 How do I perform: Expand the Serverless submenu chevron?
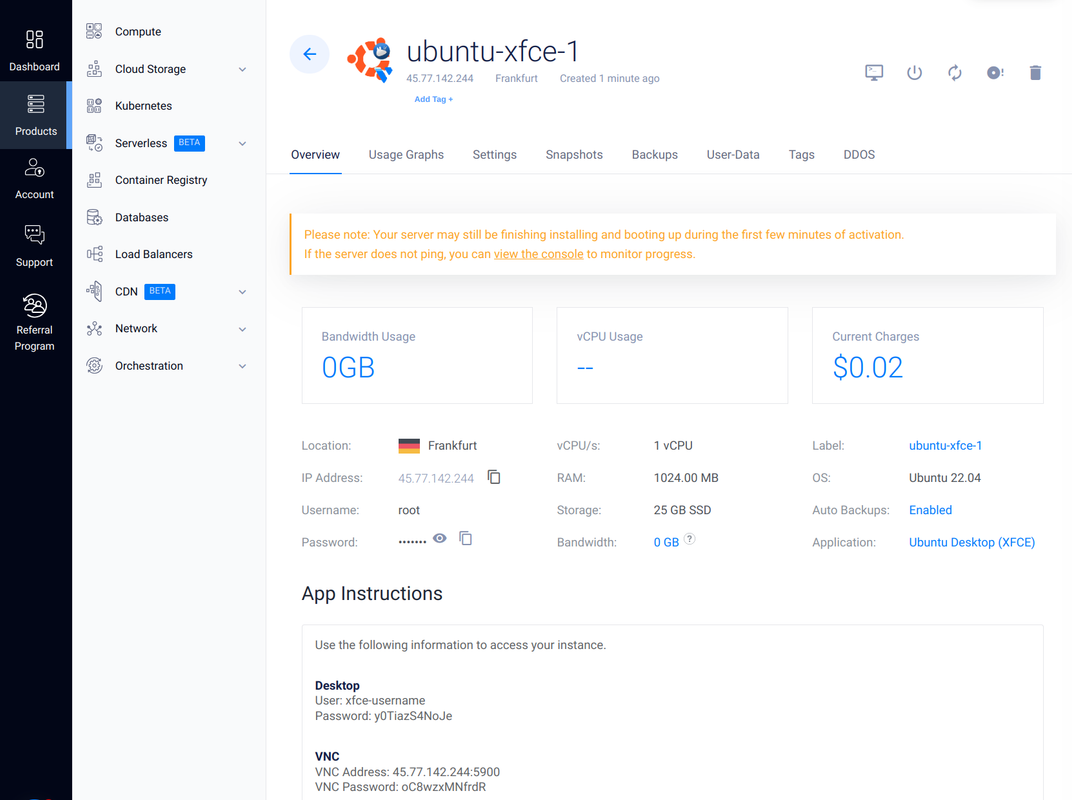tap(242, 144)
